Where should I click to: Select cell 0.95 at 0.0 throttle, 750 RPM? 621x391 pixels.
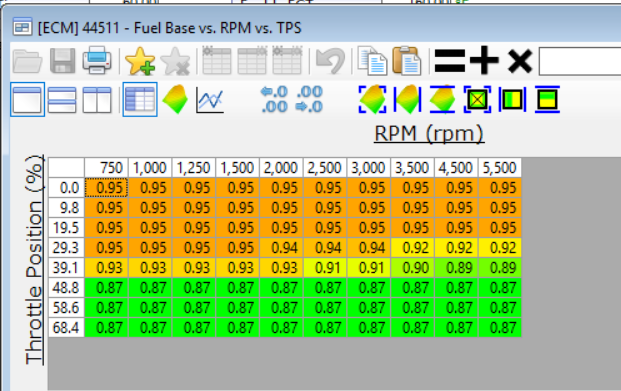[106, 188]
